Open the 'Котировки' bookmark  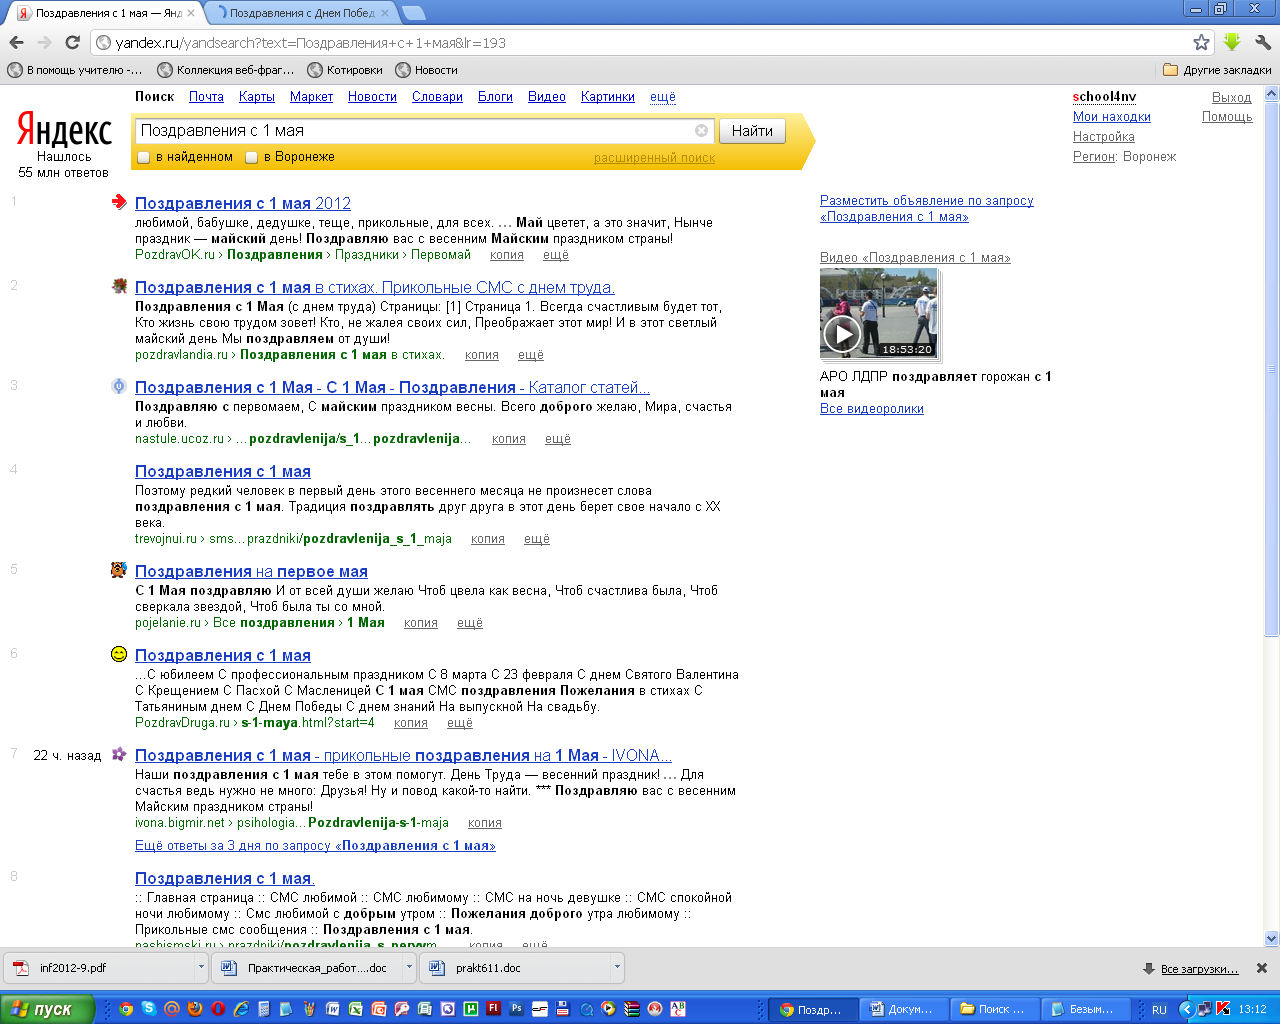pos(345,70)
